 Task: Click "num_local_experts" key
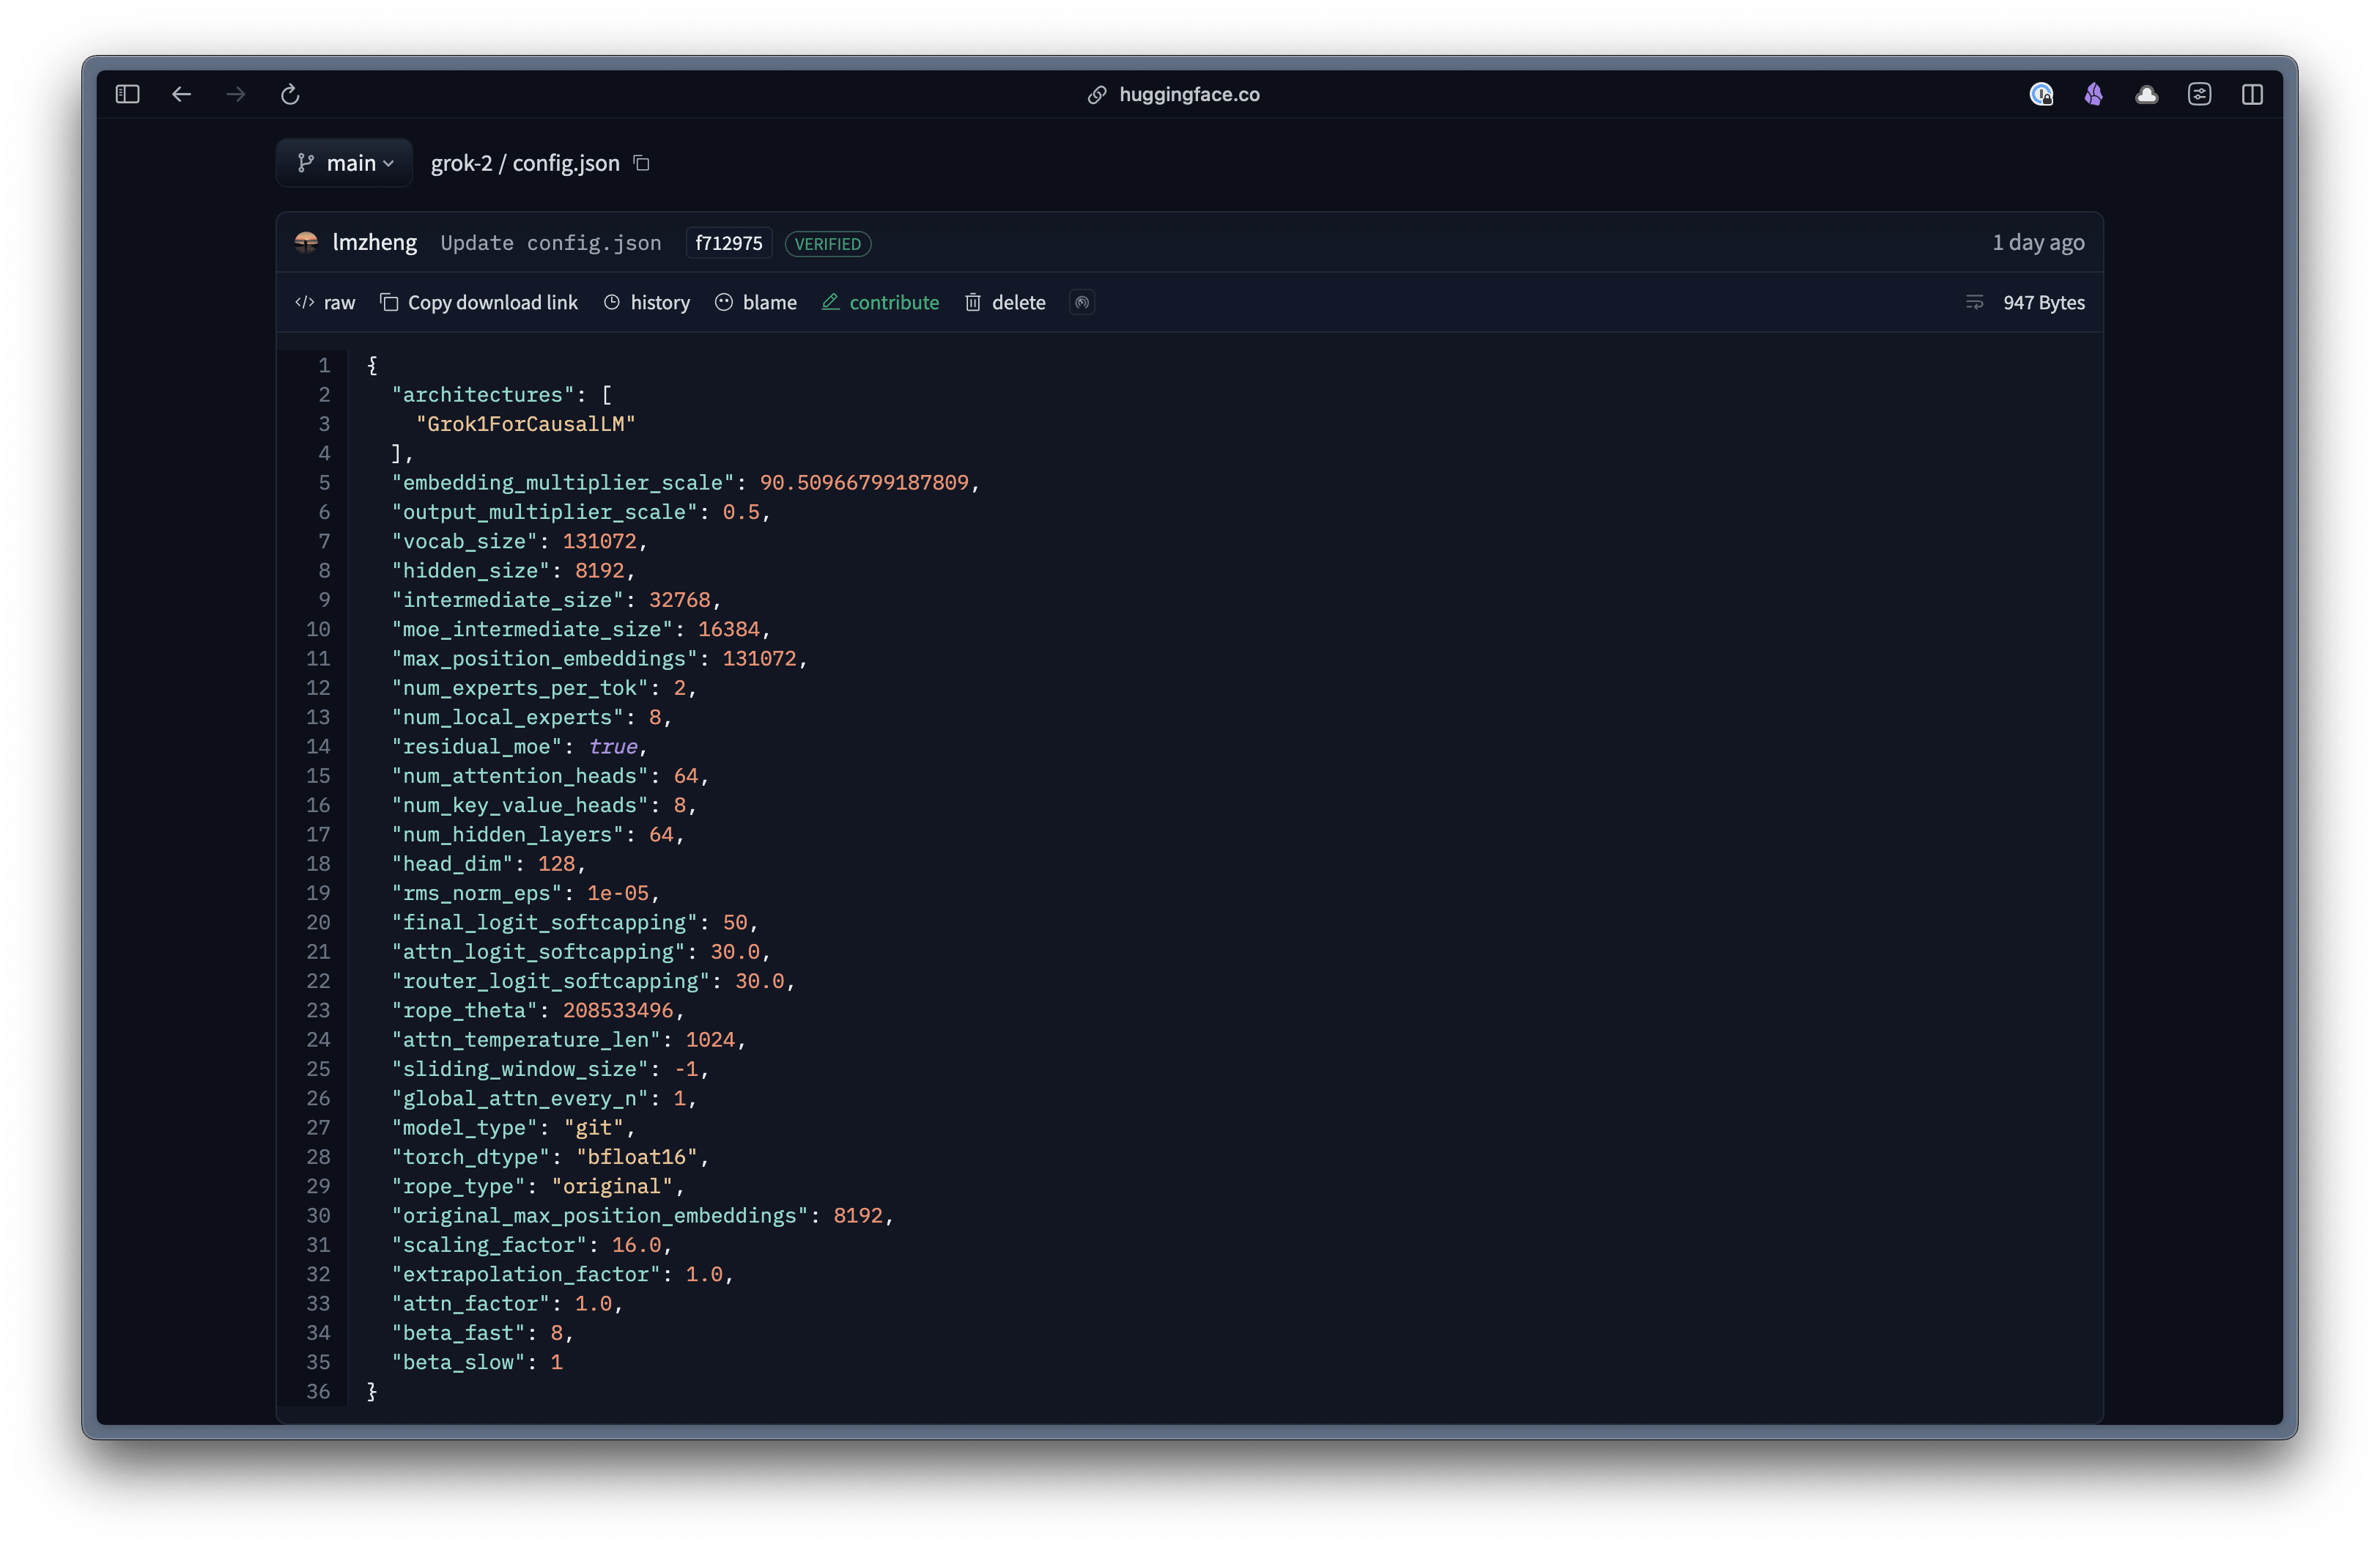[x=507, y=717]
